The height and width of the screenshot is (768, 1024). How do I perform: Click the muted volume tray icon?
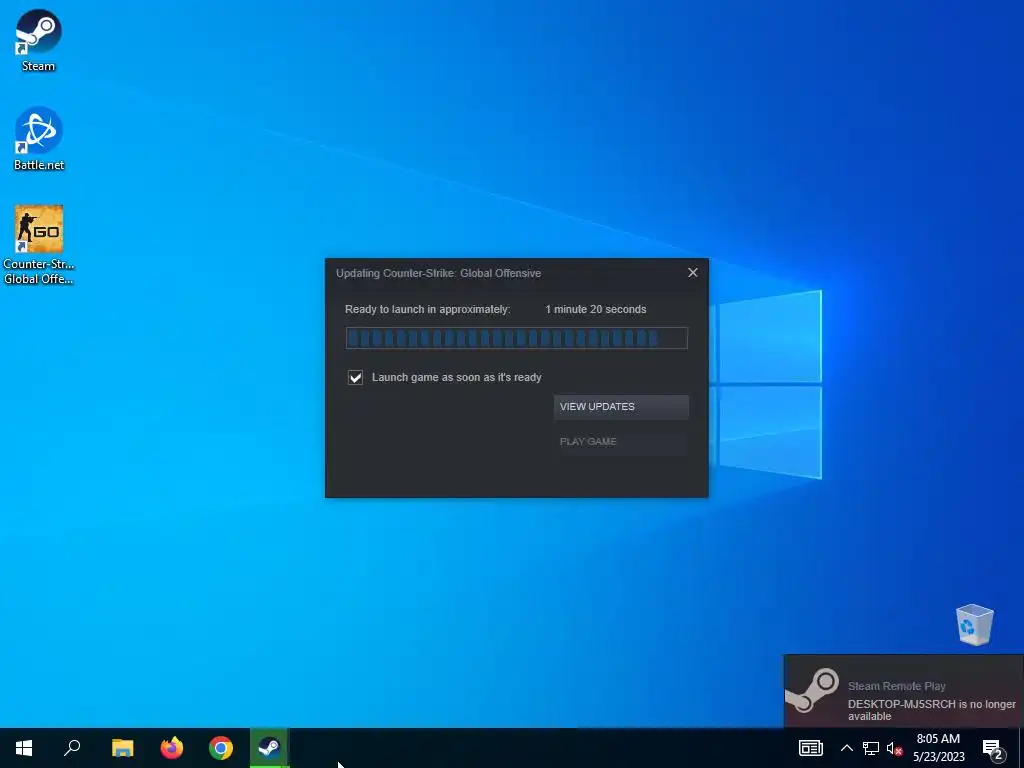click(894, 748)
